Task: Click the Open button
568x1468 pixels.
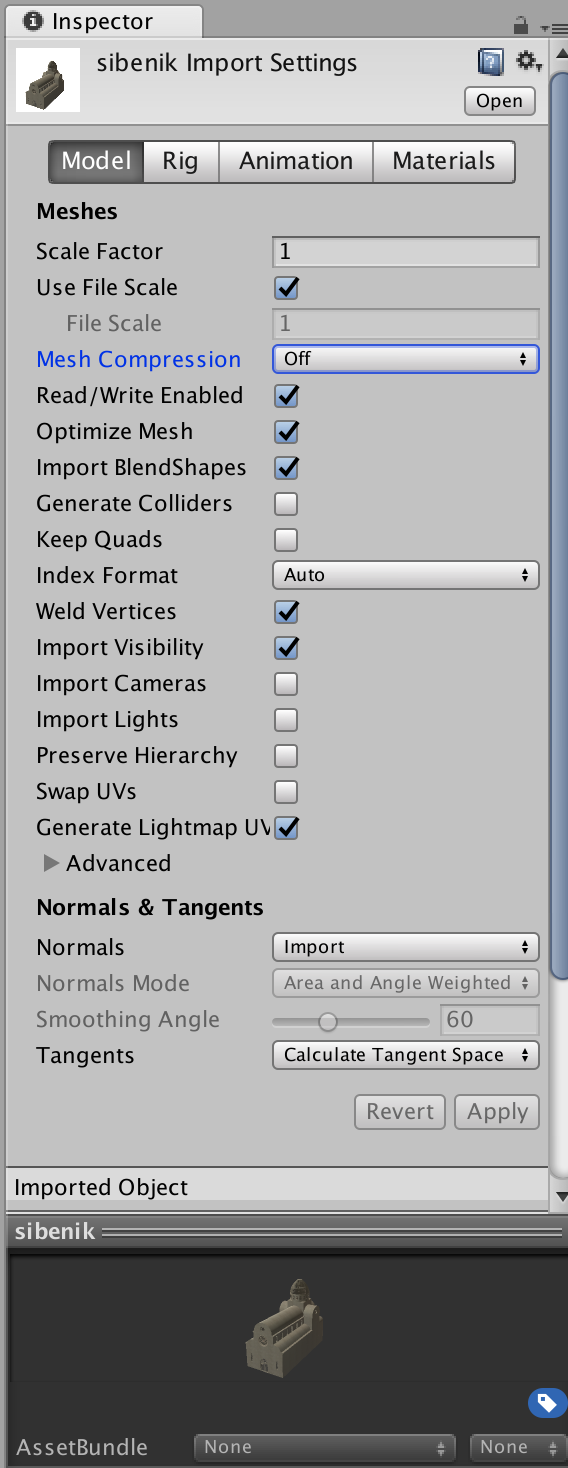Action: pyautogui.click(x=499, y=101)
